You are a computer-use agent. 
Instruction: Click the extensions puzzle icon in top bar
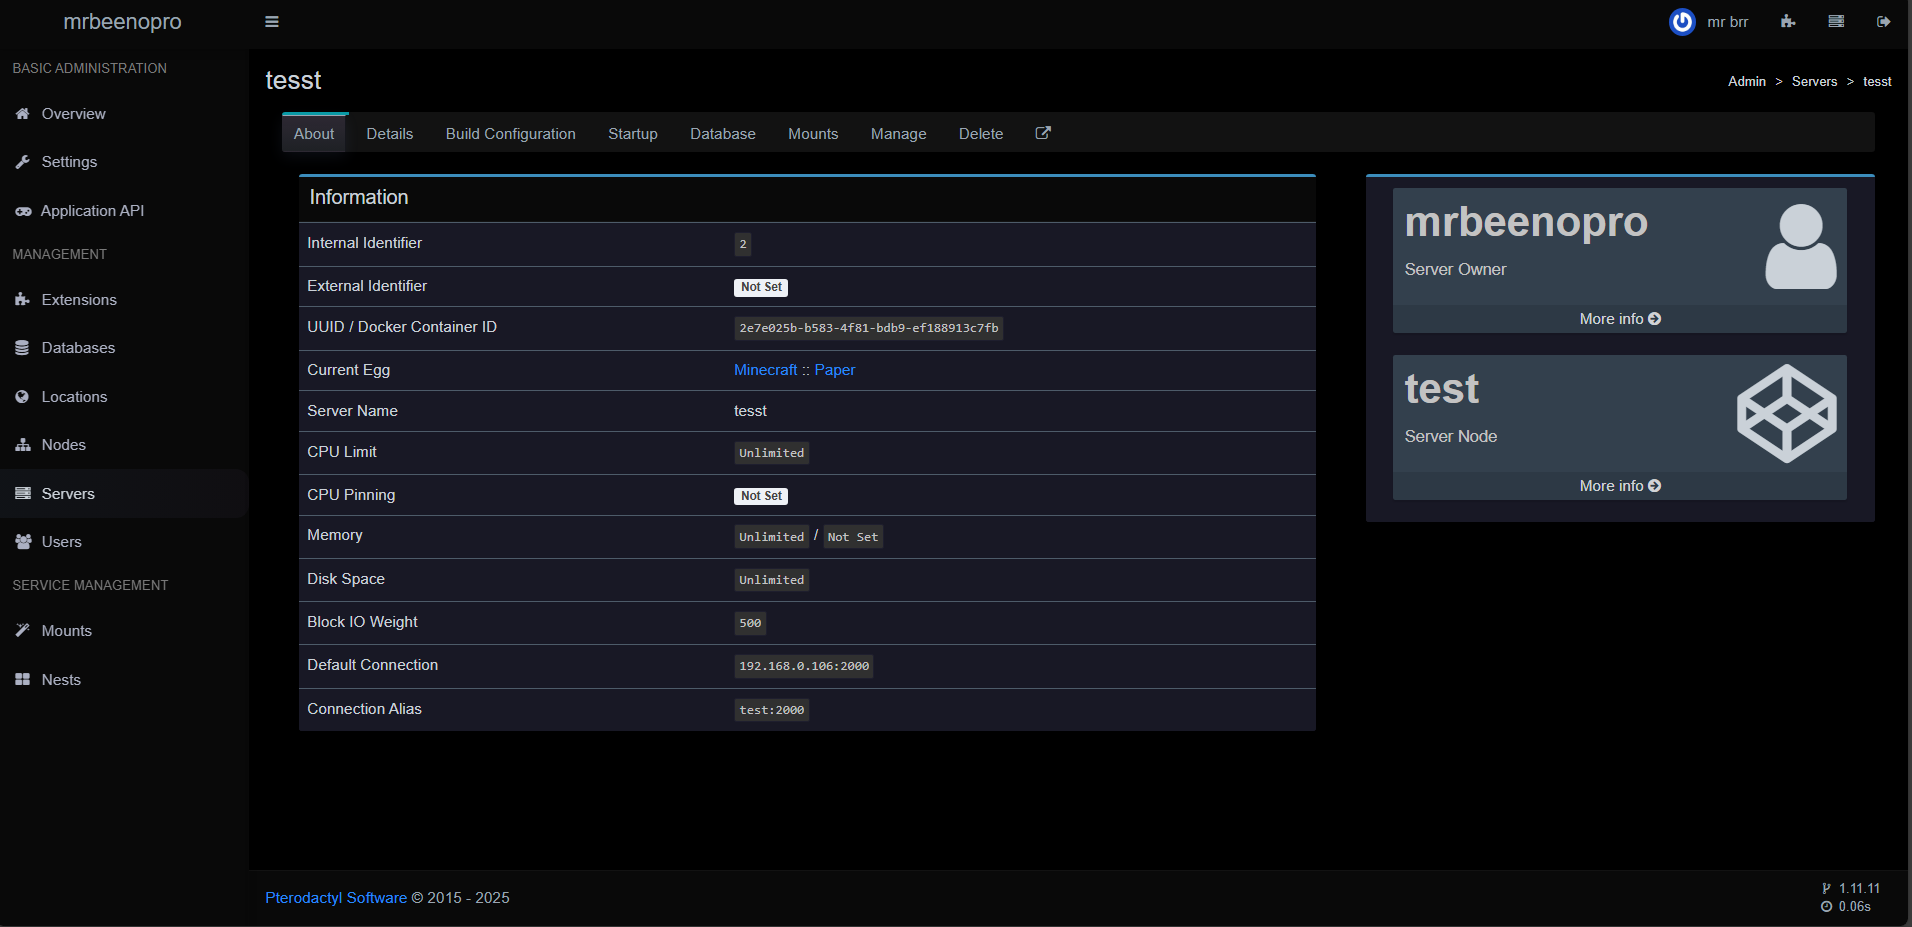point(1788,22)
